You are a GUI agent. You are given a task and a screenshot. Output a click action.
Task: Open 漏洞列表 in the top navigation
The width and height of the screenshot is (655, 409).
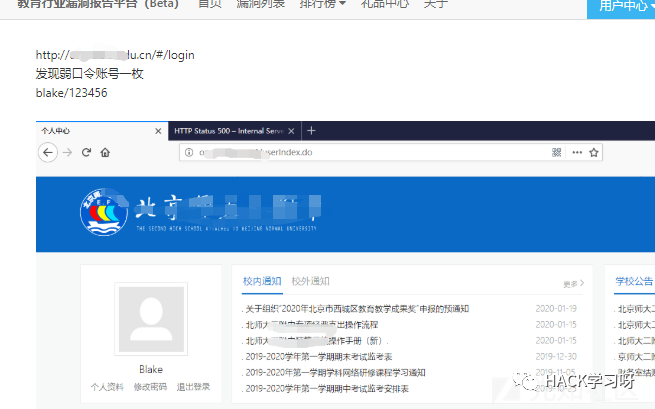point(261,4)
